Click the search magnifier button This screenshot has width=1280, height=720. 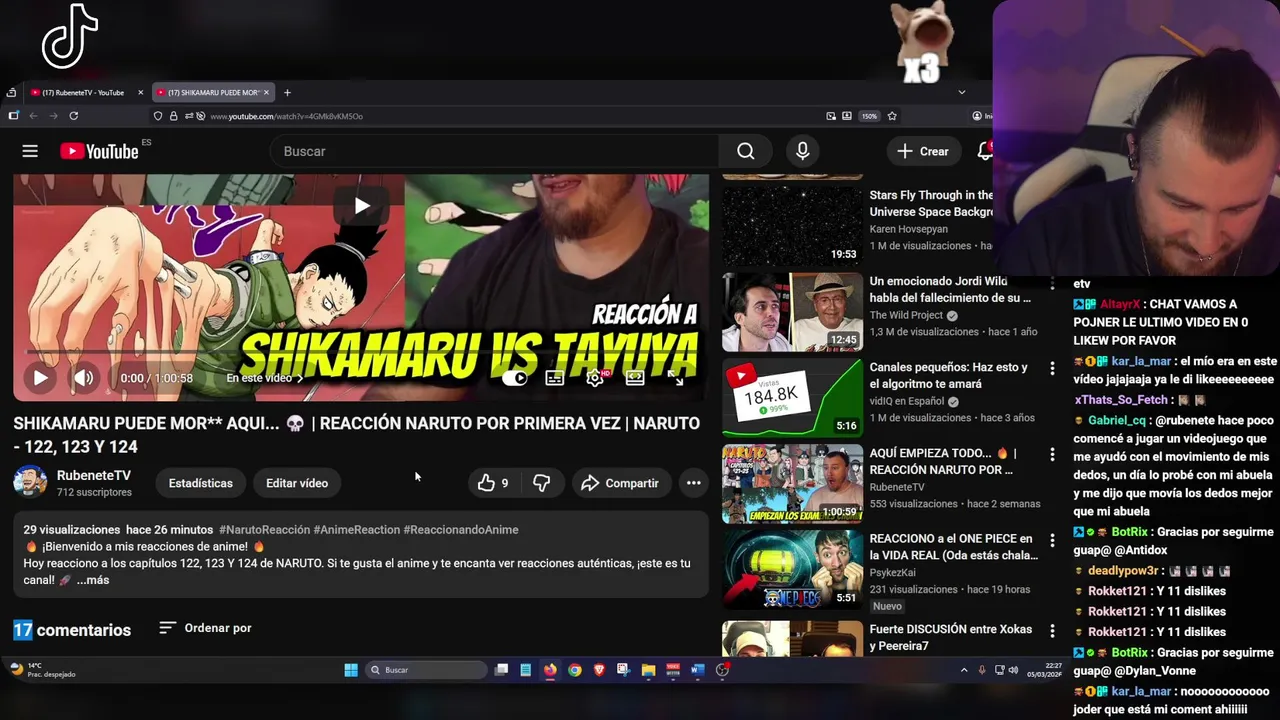[745, 151]
